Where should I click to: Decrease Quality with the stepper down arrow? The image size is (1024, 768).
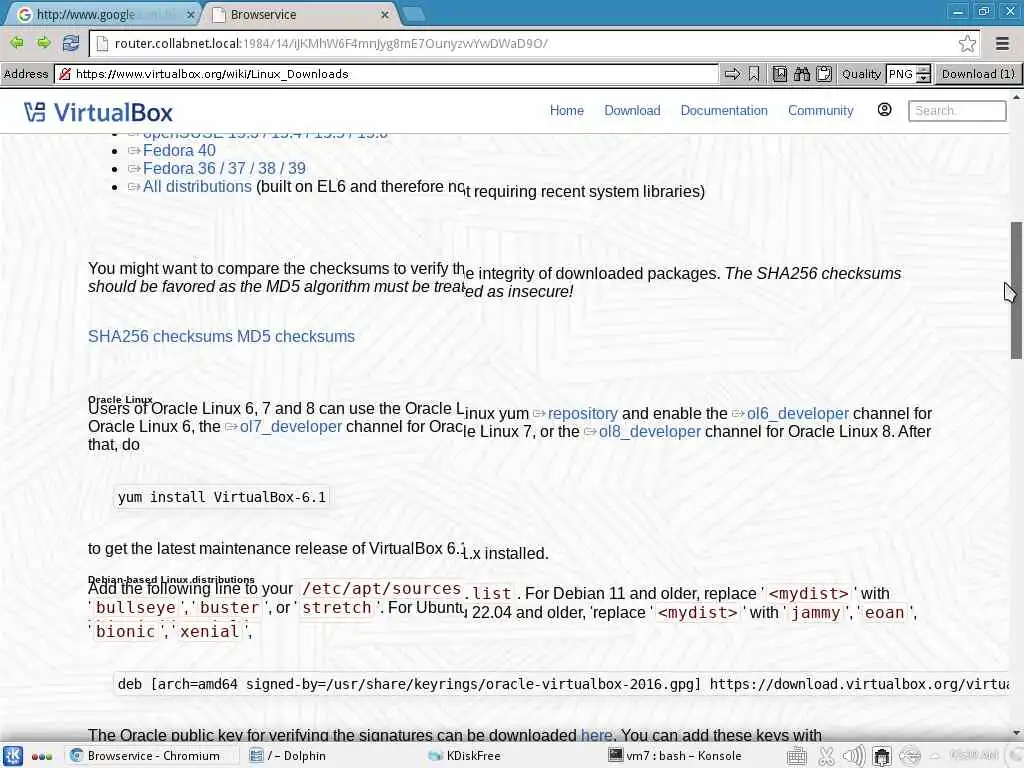point(923,78)
